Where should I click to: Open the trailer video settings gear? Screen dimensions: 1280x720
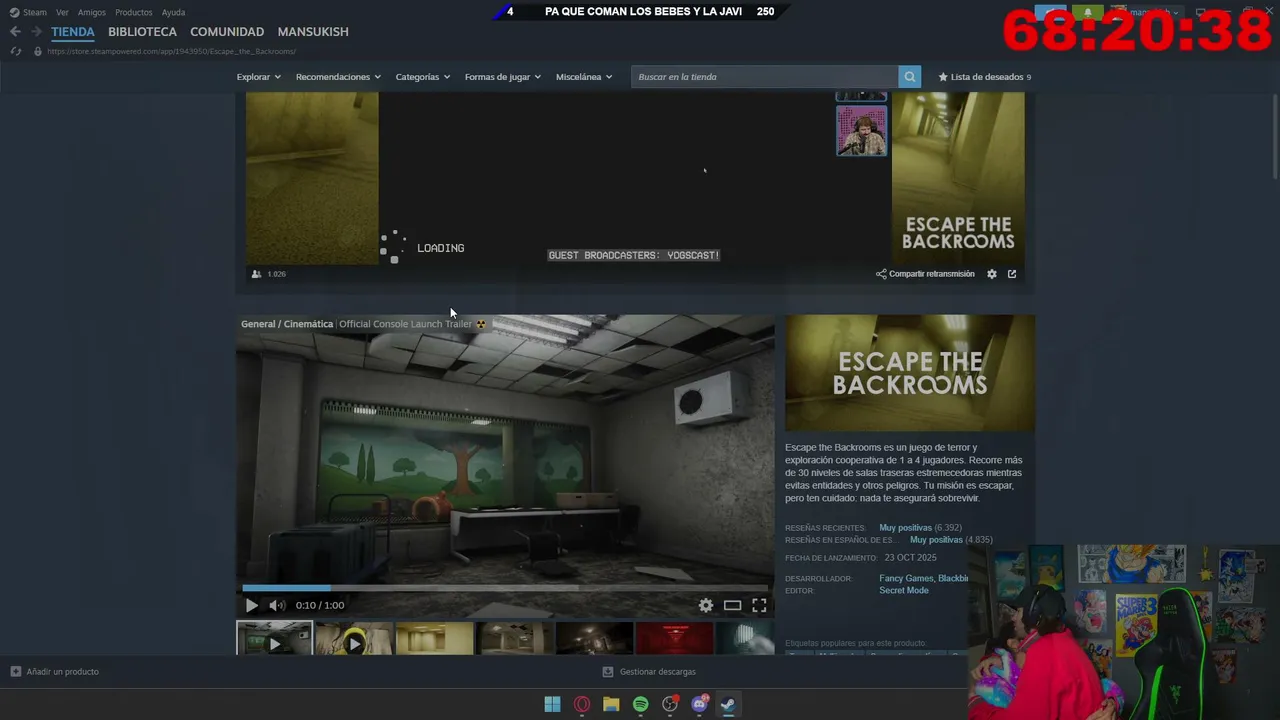pos(706,605)
